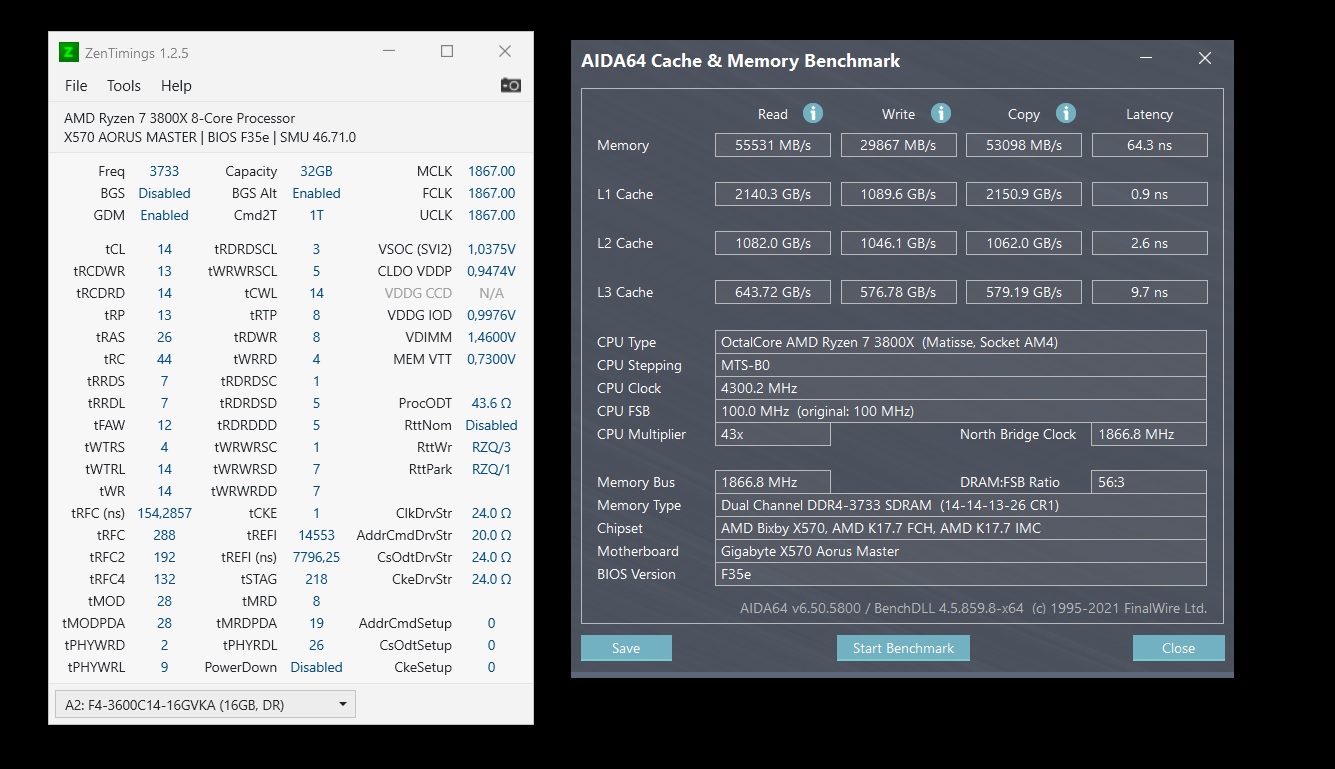Click Memory Type Dual Channel DDR4-3733 field

(961, 505)
